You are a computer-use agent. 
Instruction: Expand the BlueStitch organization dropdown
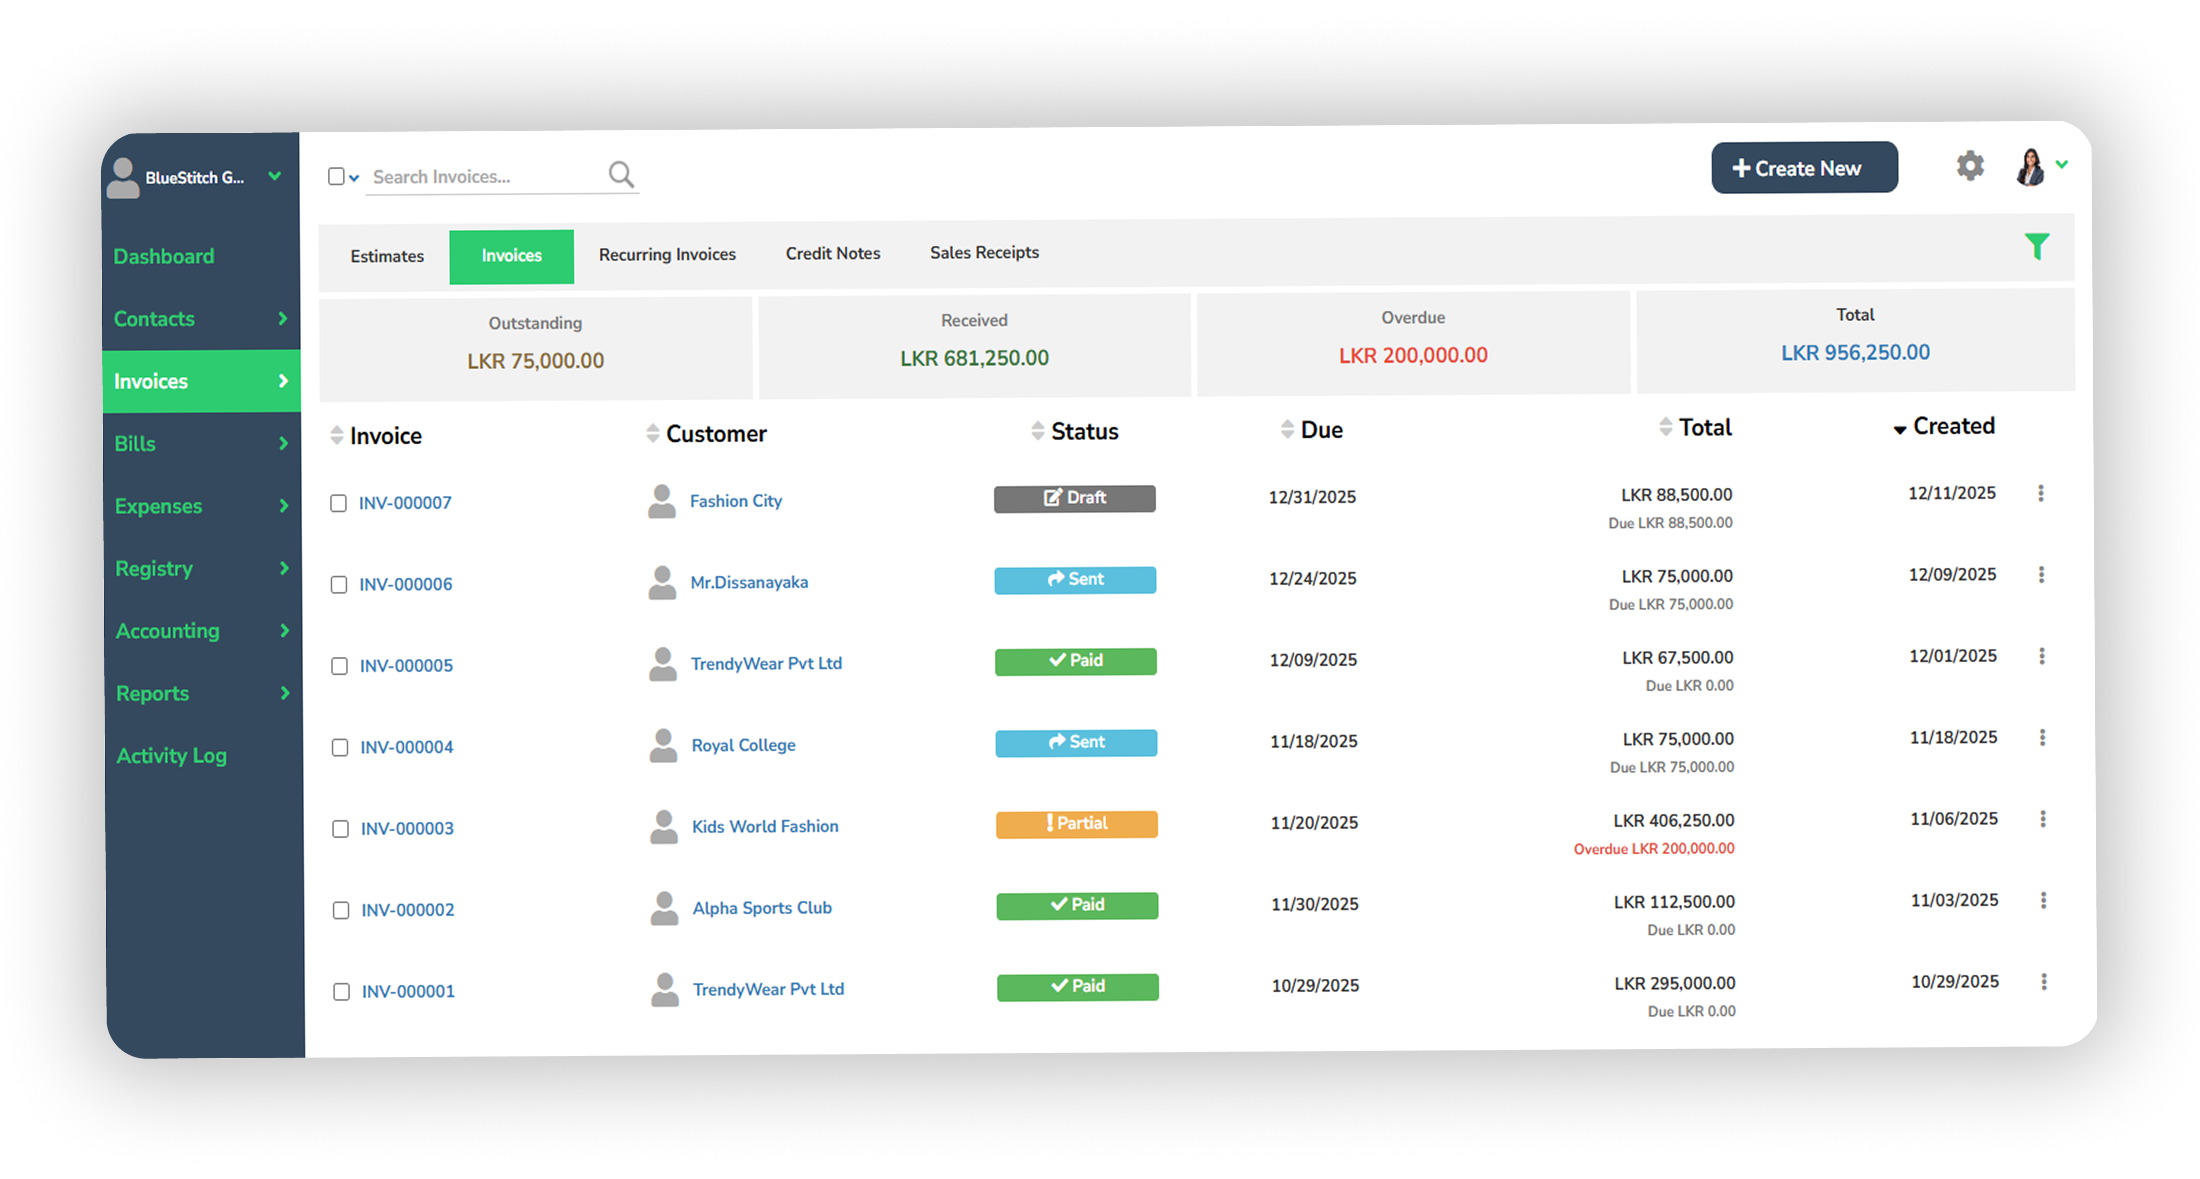pos(275,175)
